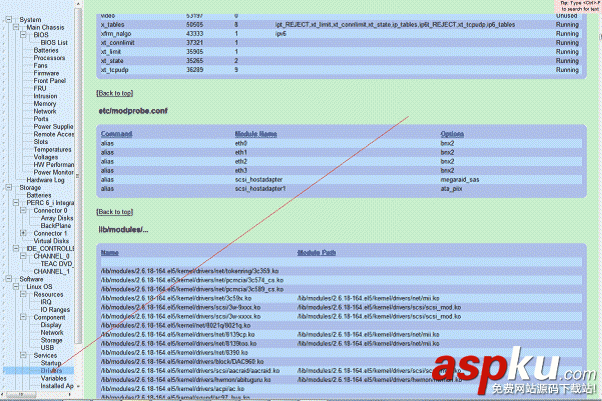Select the etc/modprobe.conf section heading
Screen dimensions: 602x401
(x=133, y=111)
